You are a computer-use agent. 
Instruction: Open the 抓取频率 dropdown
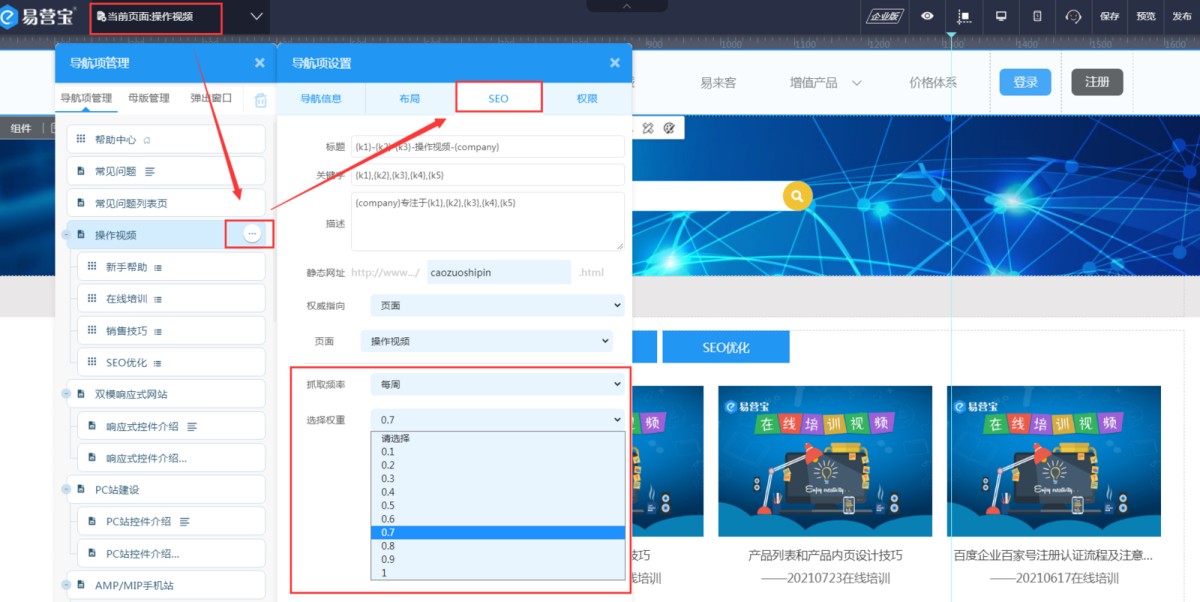[x=496, y=384]
